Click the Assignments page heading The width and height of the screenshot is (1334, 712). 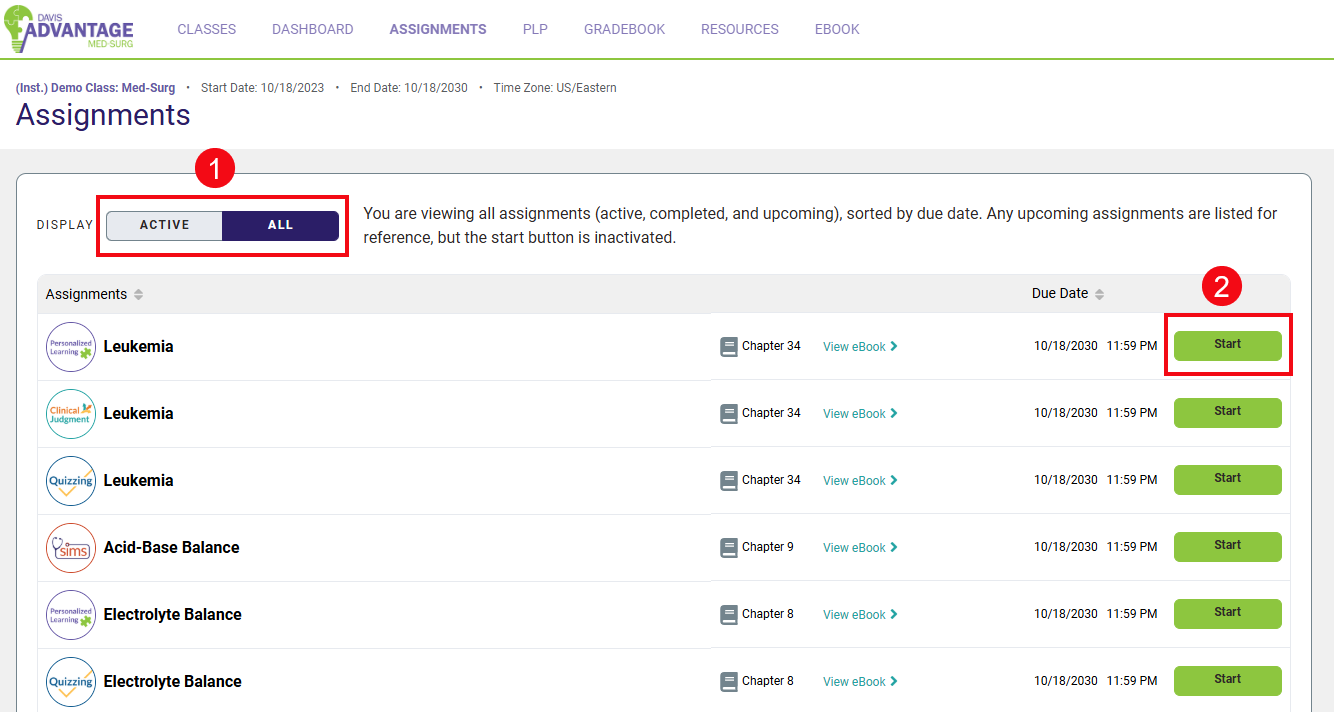click(x=103, y=115)
